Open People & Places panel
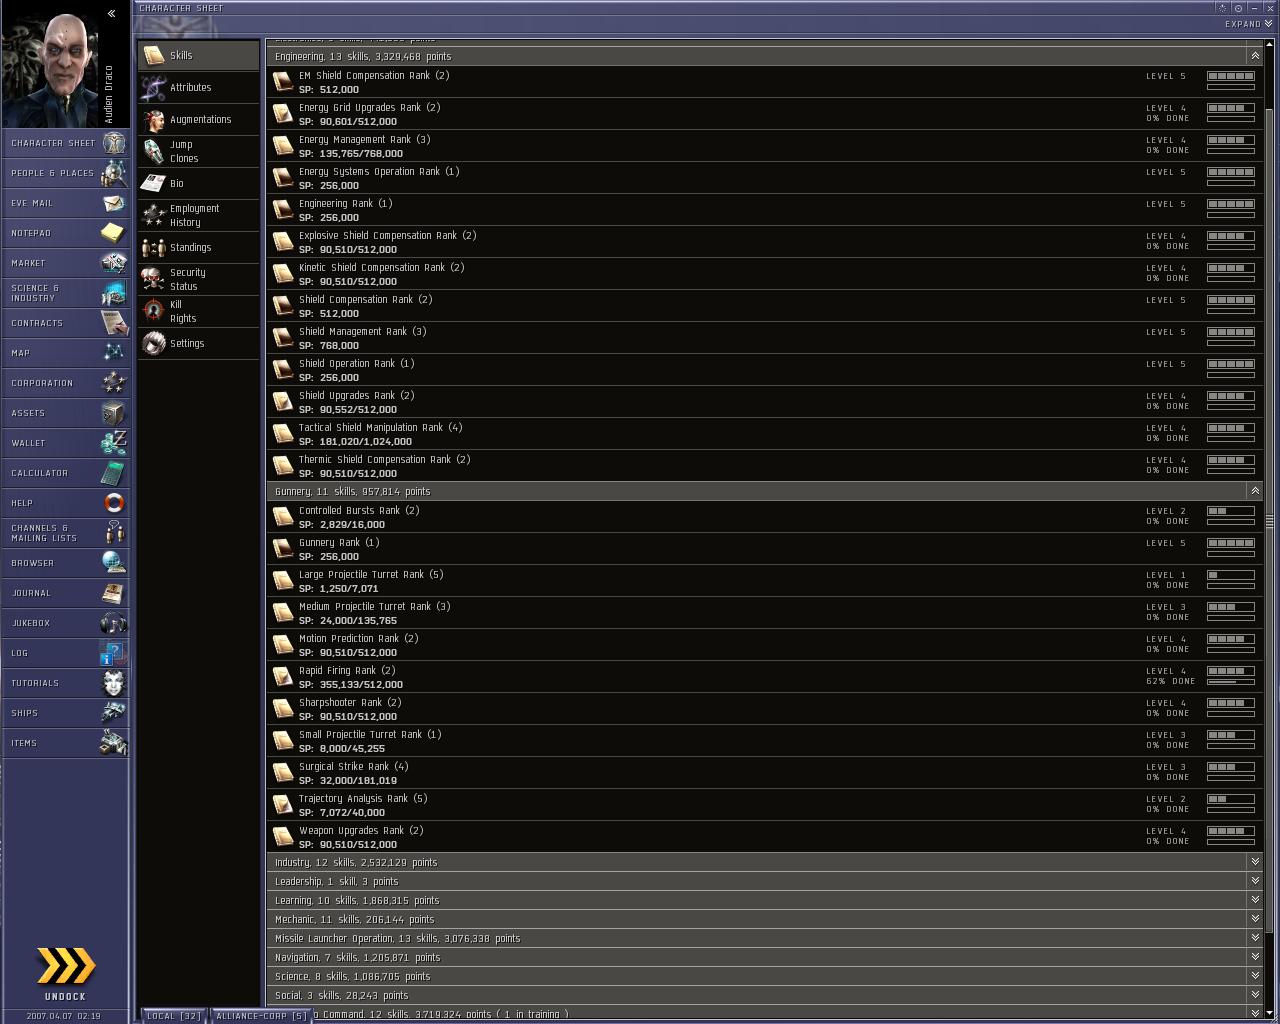The image size is (1280, 1024). point(65,173)
